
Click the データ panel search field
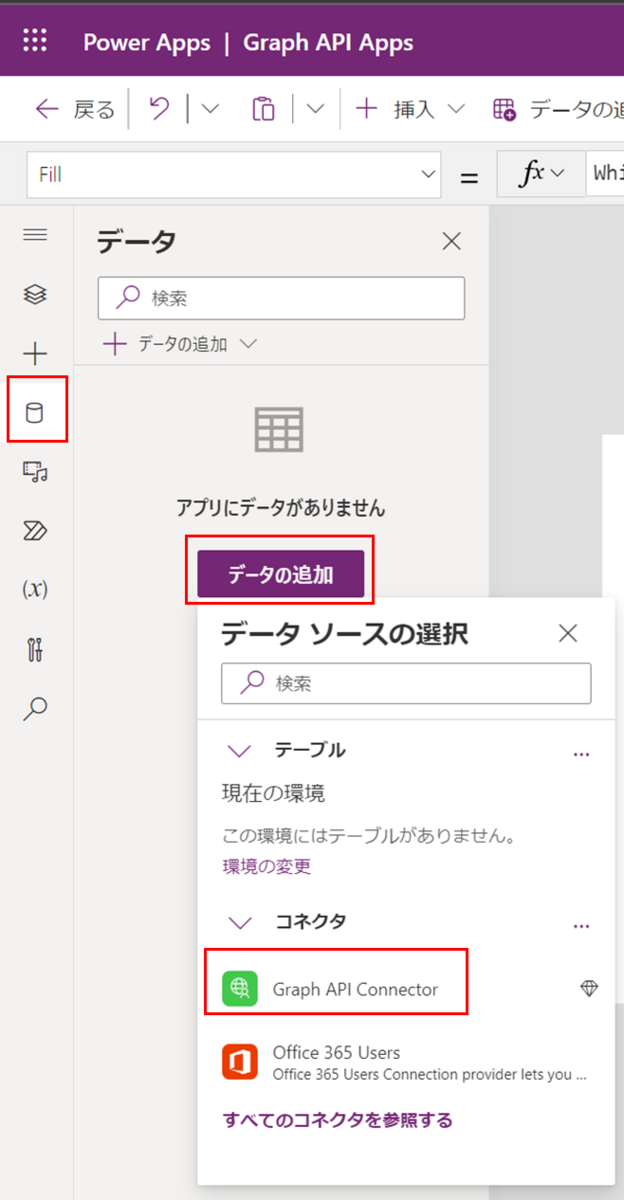(281, 298)
